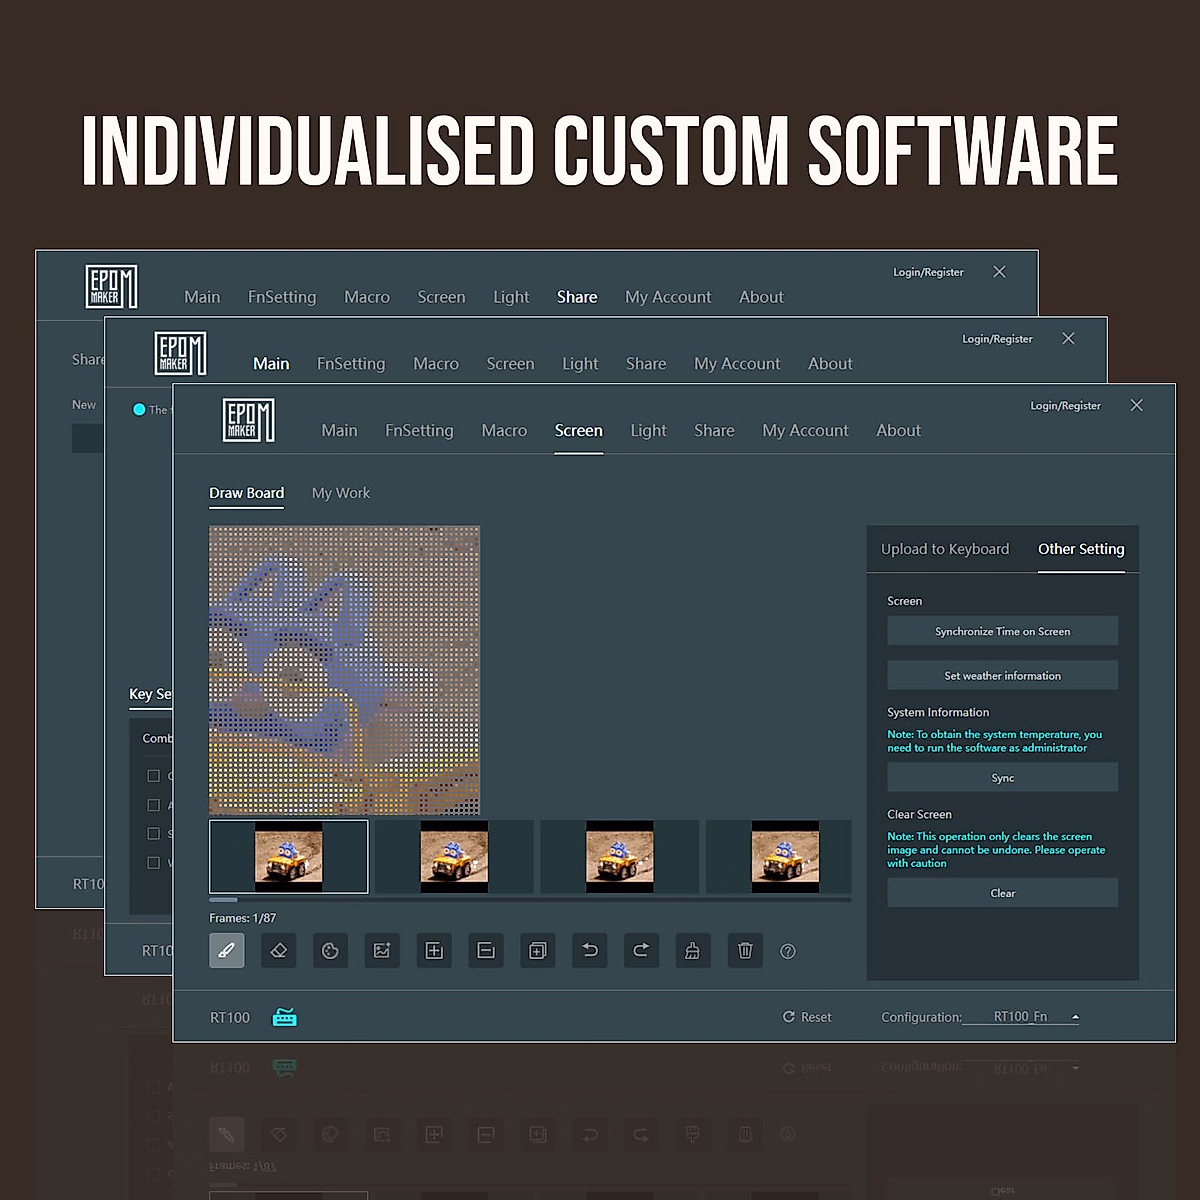Tick the bottommost checkbox in Key Settings panel

(153, 862)
